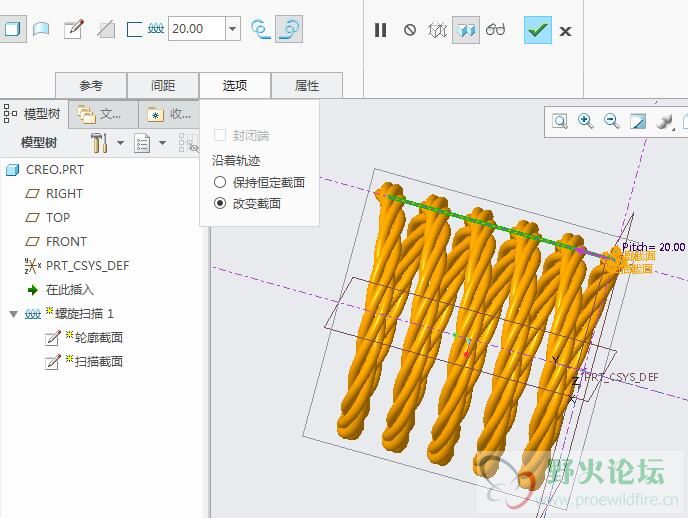Select the RIGHT datum plane
Viewport: 688px width, 518px height.
coord(64,193)
